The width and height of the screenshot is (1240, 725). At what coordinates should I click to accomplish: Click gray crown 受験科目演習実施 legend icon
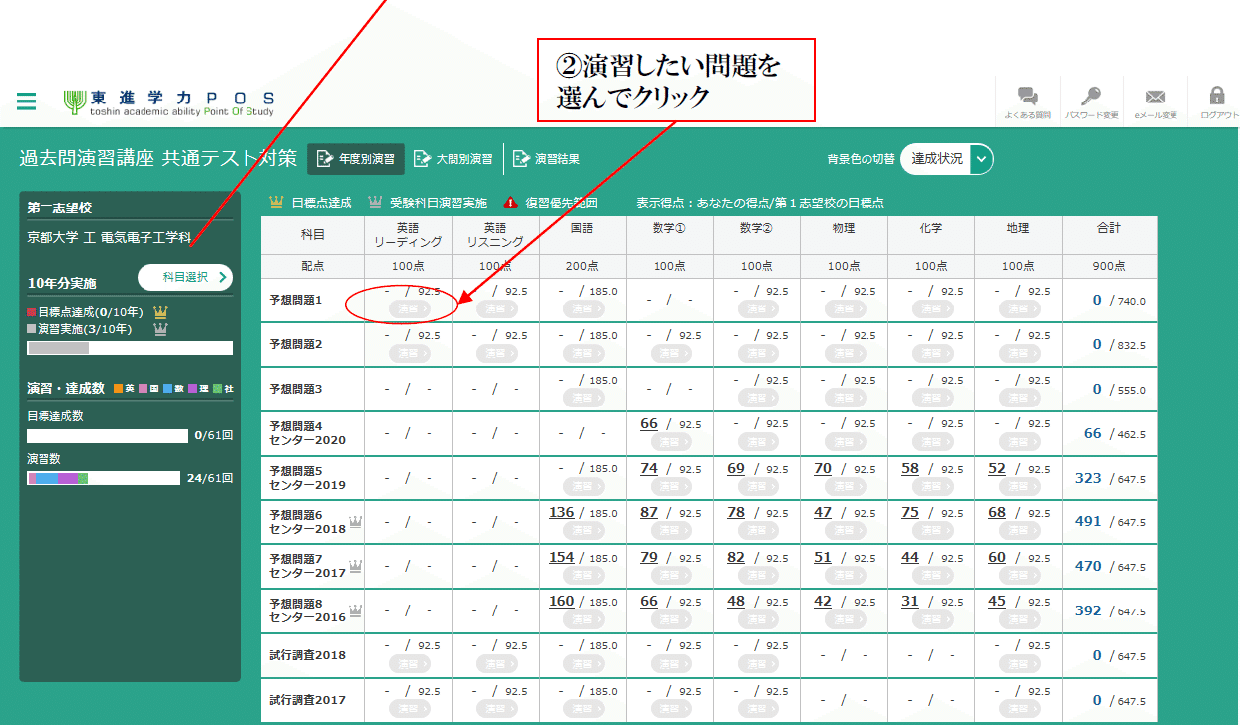coord(375,202)
